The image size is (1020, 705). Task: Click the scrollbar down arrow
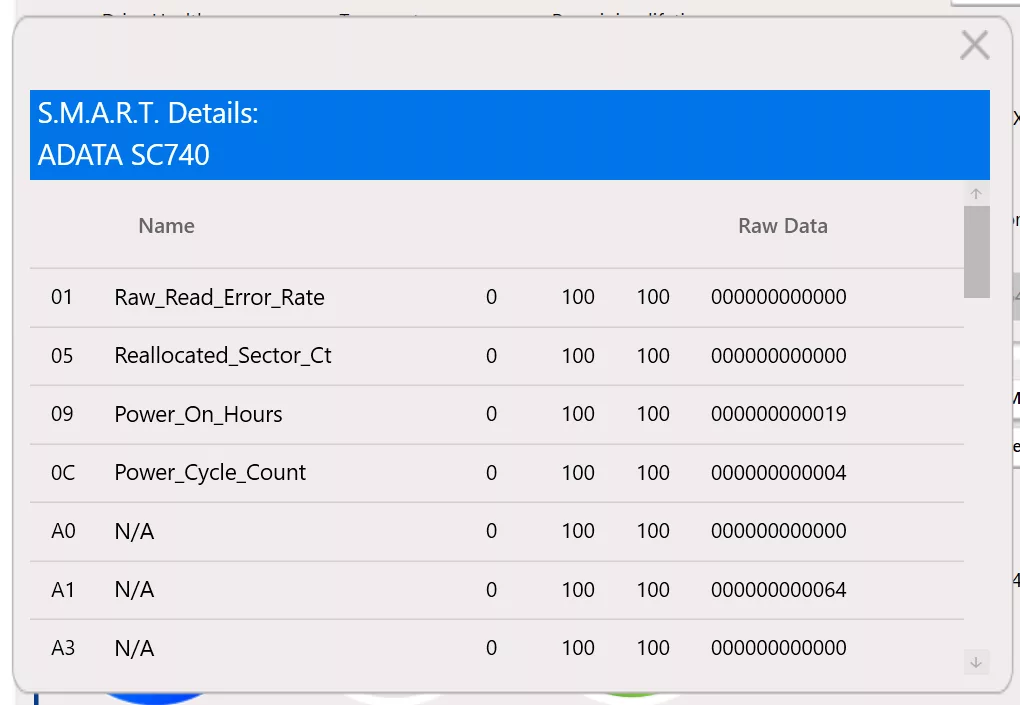point(976,662)
